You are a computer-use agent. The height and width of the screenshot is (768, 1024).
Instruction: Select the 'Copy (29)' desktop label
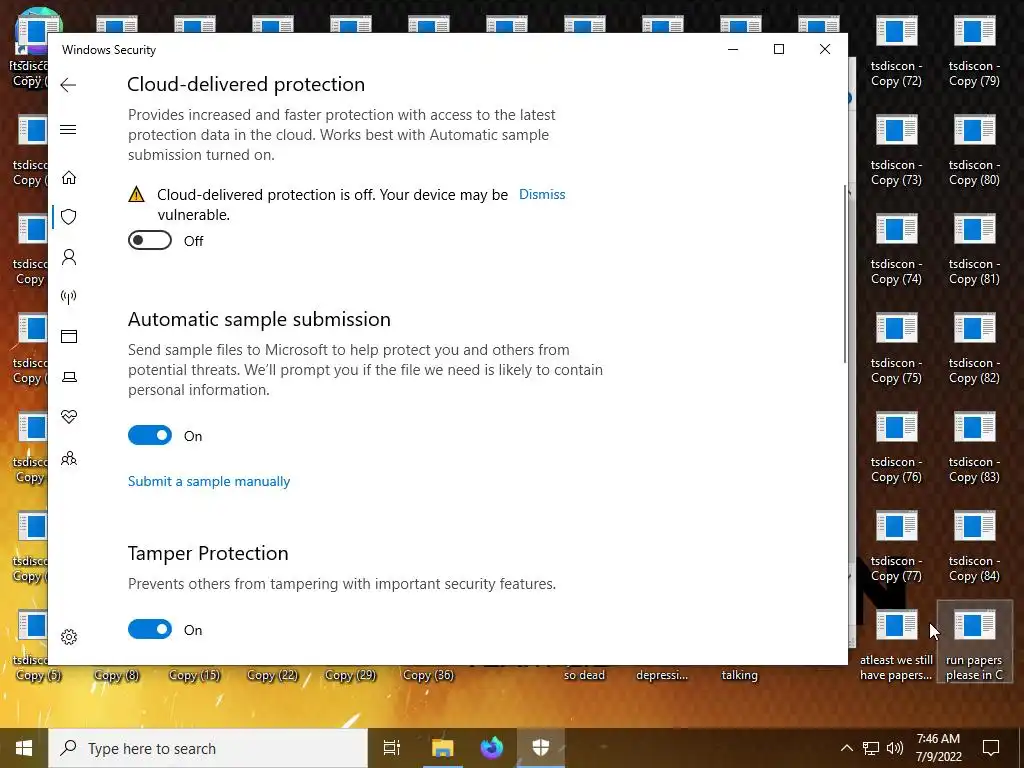(351, 675)
